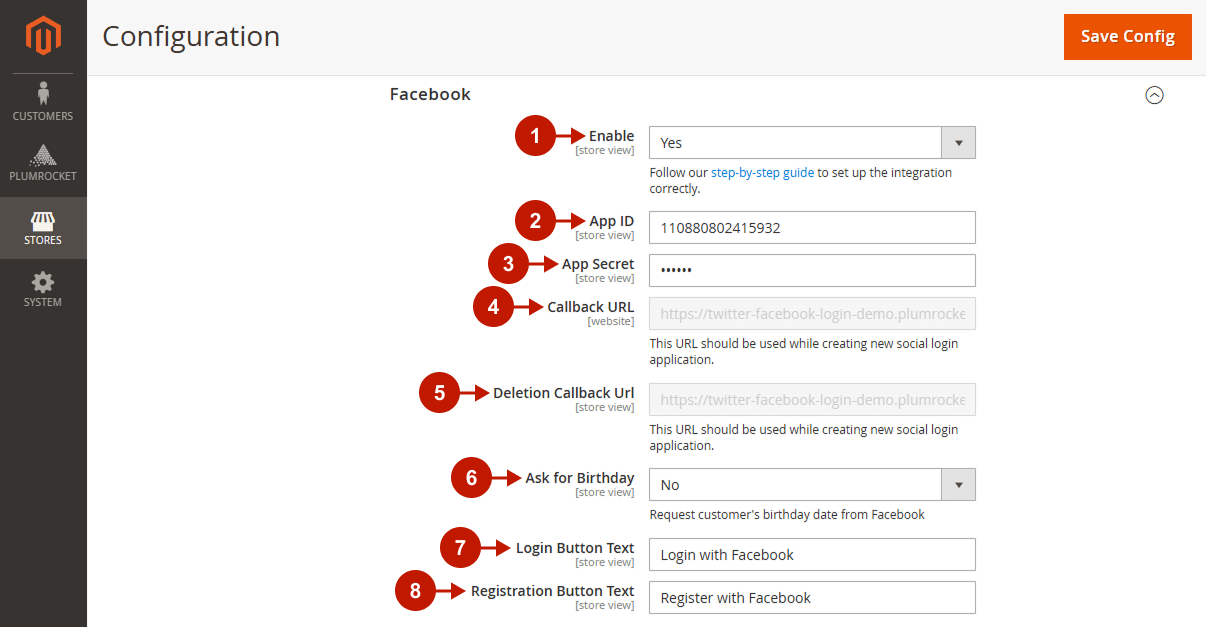Click the Facebook section heading

click(x=430, y=94)
